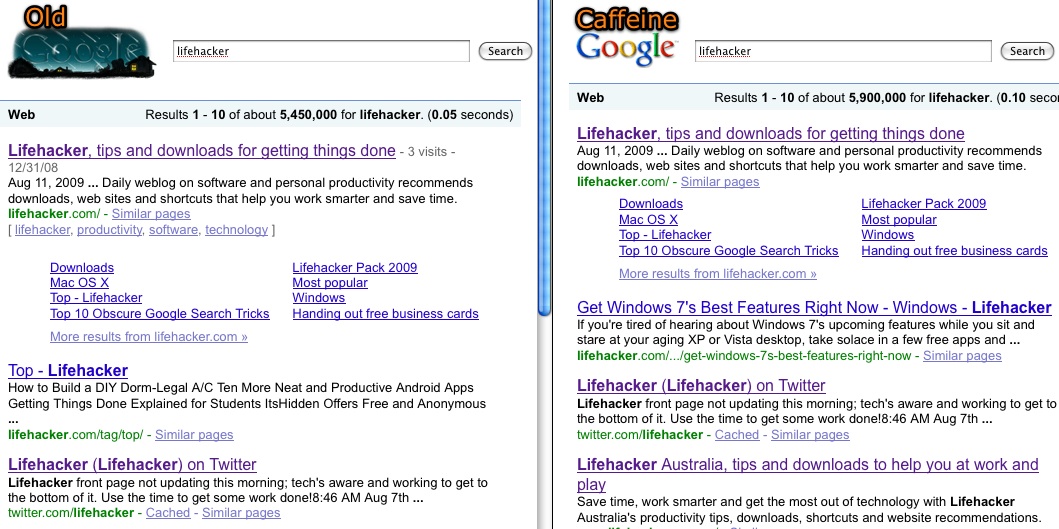Open Lifehacker on Twitter result in Old Google

pos(132,465)
